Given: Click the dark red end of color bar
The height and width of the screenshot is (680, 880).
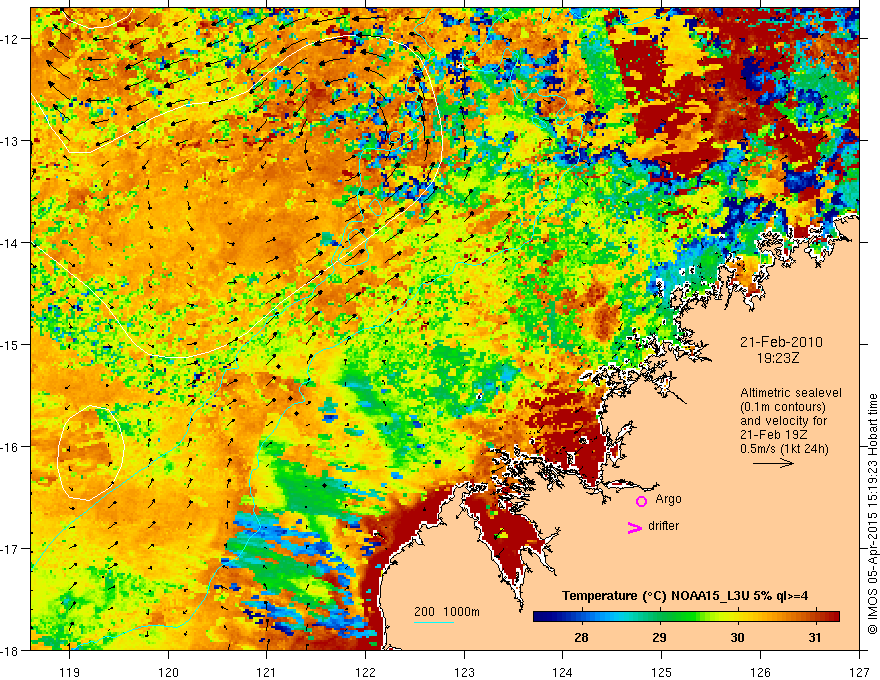Looking at the screenshot, I should coord(834,617).
